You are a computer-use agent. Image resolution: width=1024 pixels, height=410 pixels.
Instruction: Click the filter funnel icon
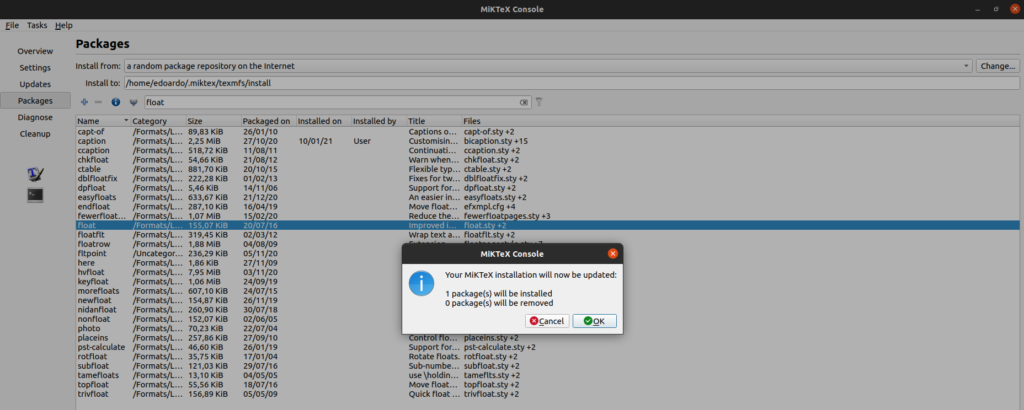coord(539,102)
